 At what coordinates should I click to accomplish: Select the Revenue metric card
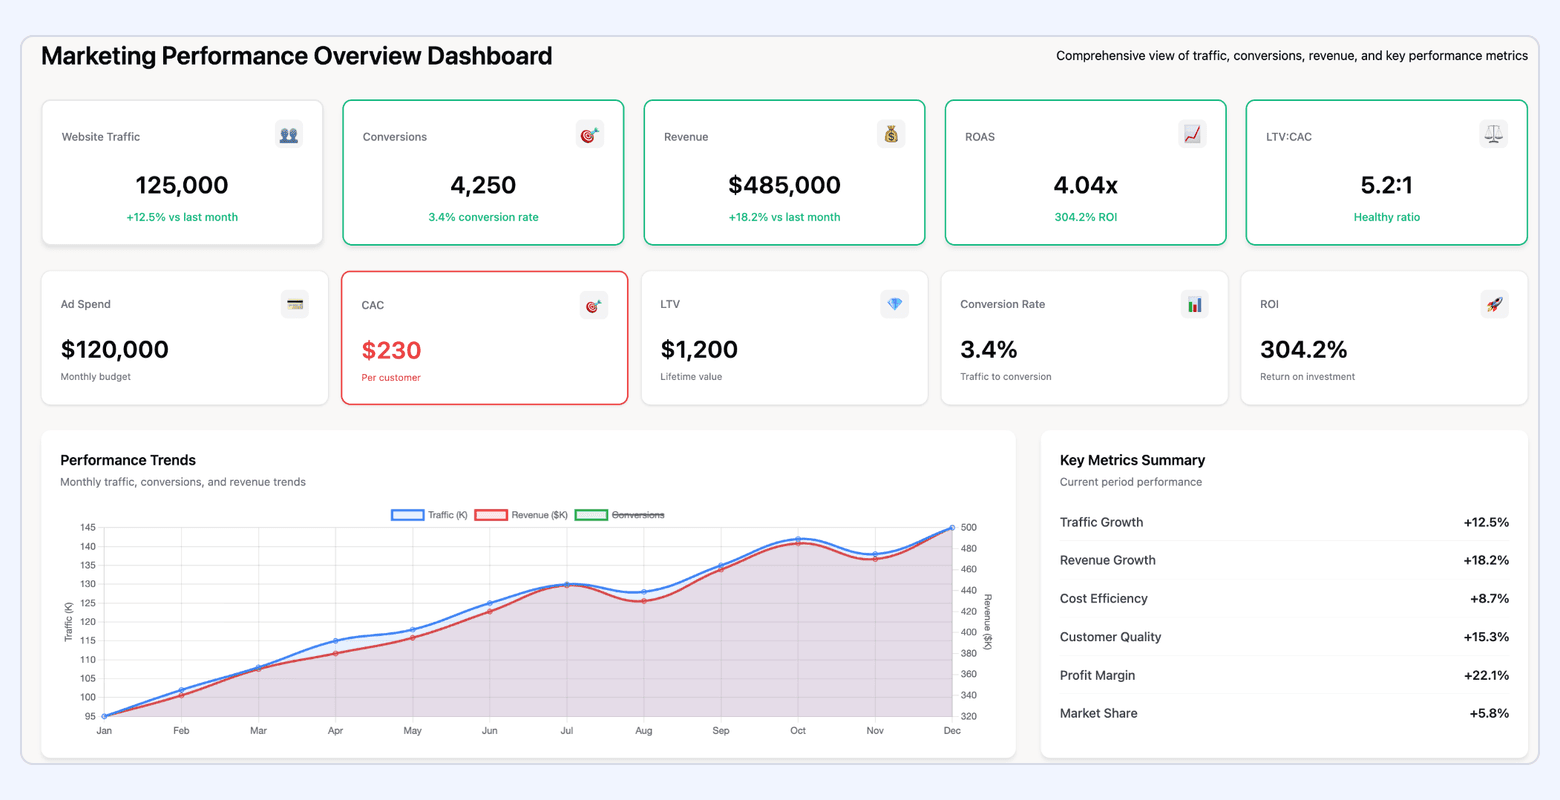[784, 172]
